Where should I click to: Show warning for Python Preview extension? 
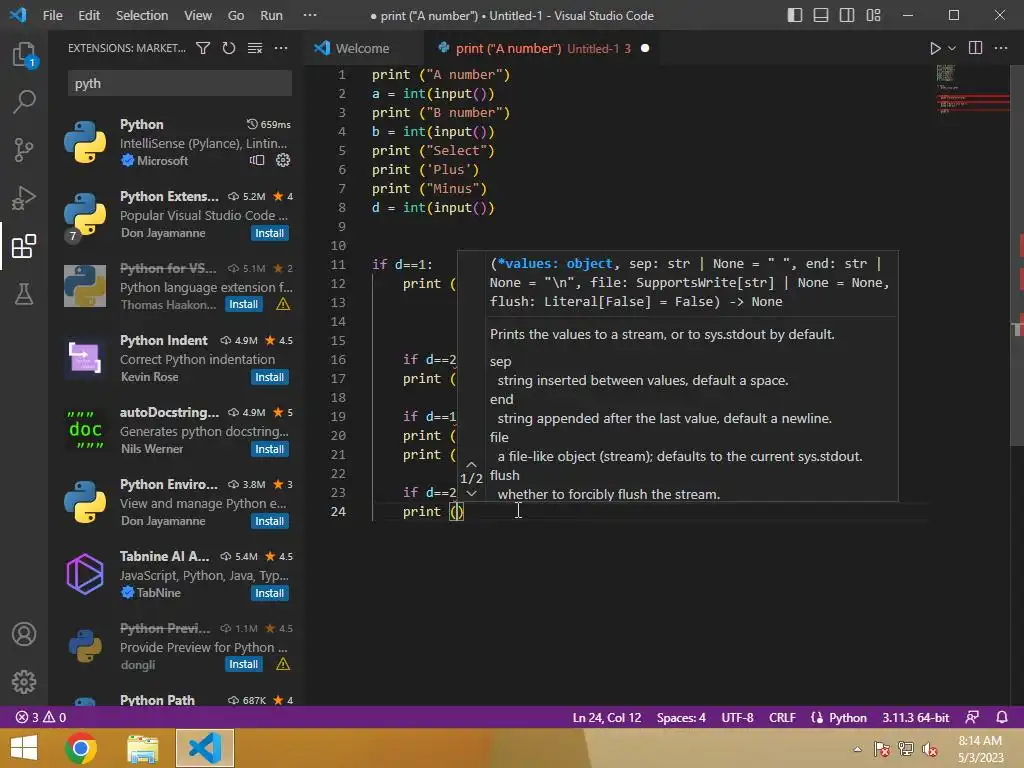pyautogui.click(x=283, y=664)
